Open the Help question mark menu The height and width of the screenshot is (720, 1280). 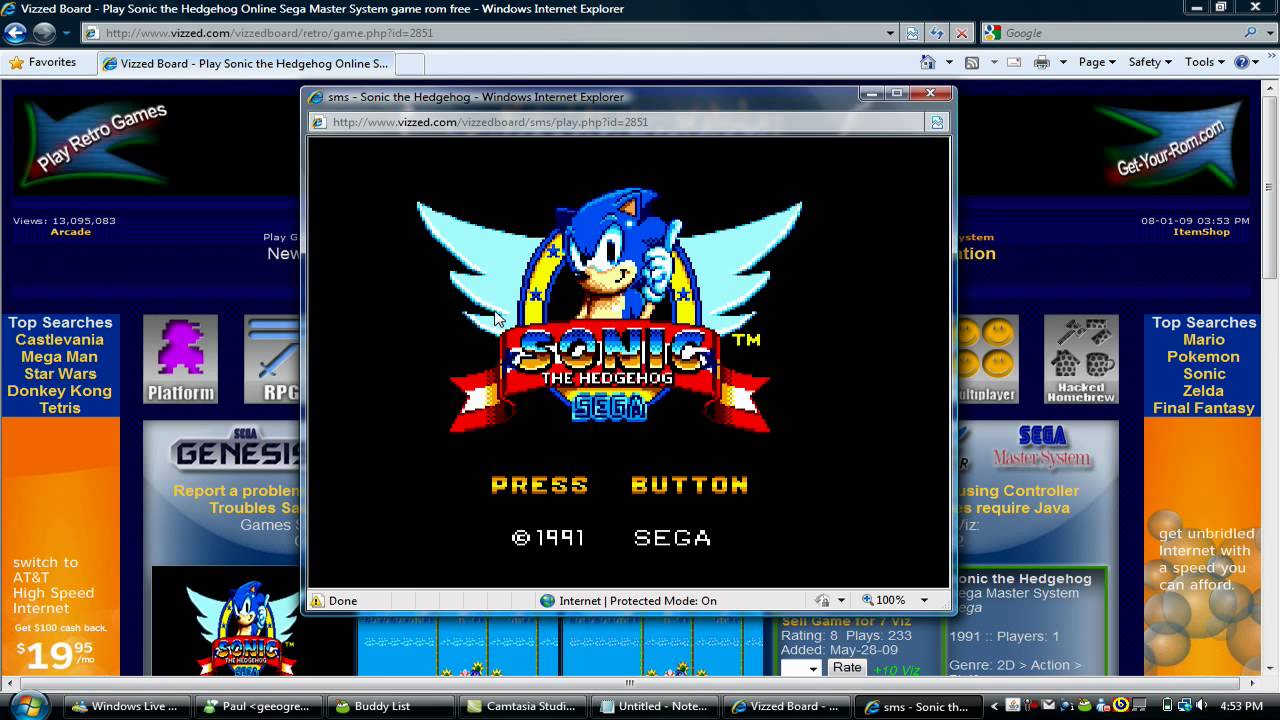click(1246, 62)
